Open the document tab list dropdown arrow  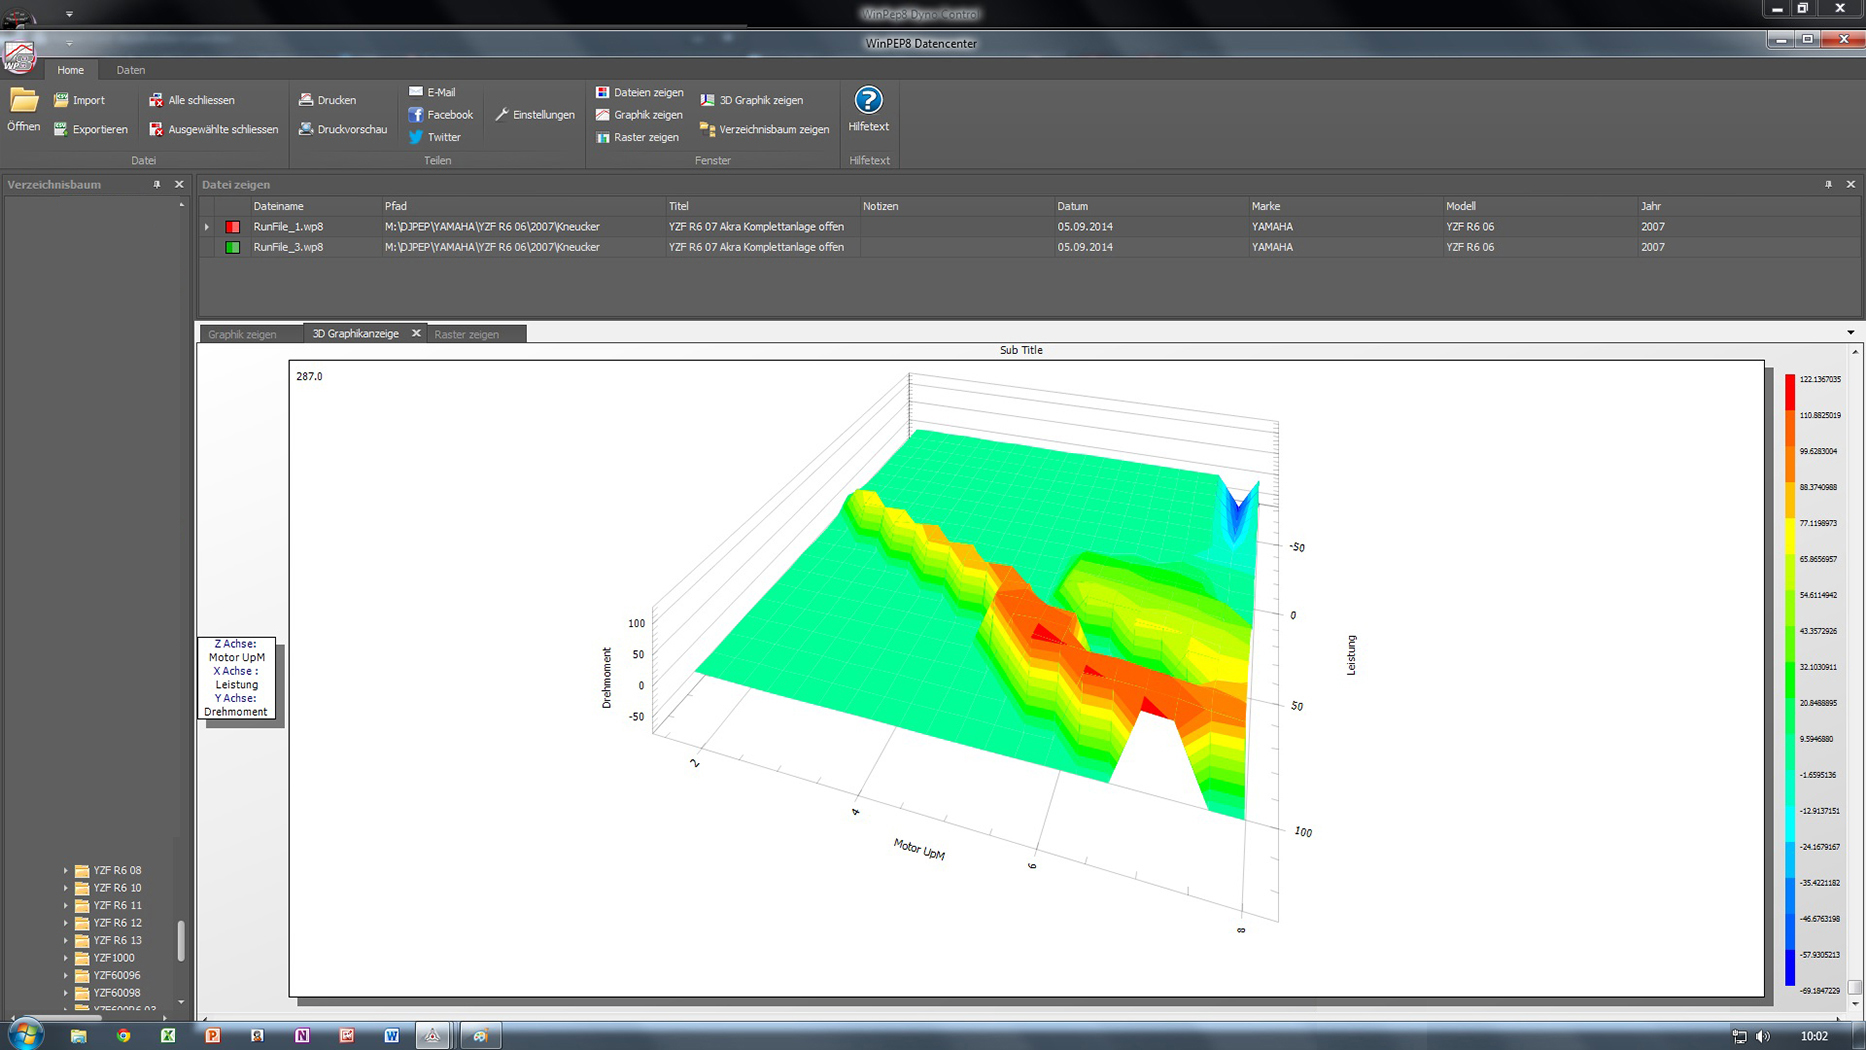(x=1850, y=333)
